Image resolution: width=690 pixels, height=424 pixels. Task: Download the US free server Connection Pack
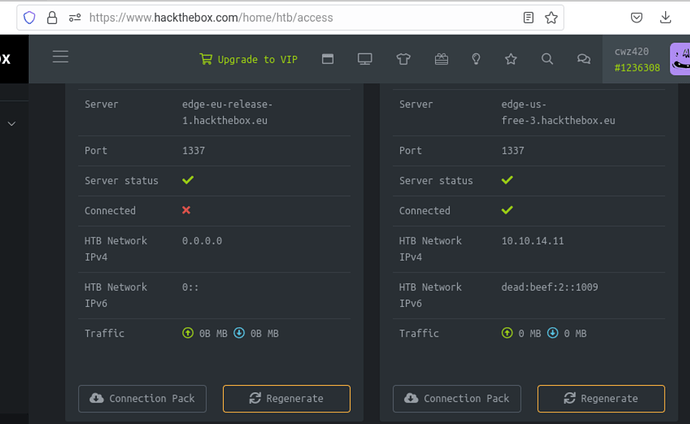coord(457,398)
